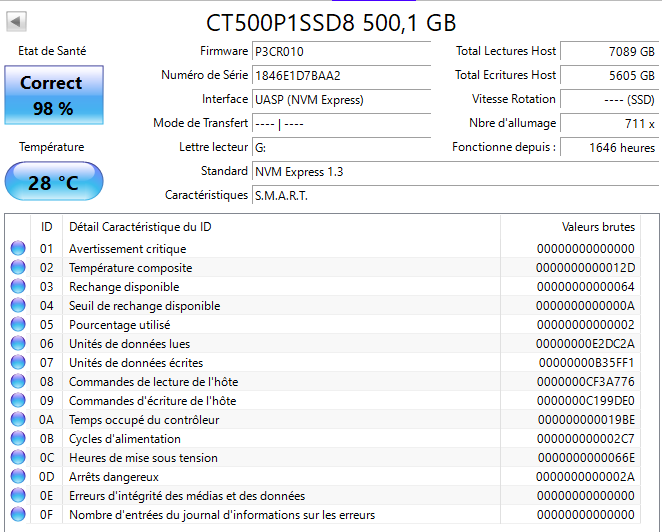Click the Firmware field P3CR010
The image size is (662, 532).
click(341, 52)
